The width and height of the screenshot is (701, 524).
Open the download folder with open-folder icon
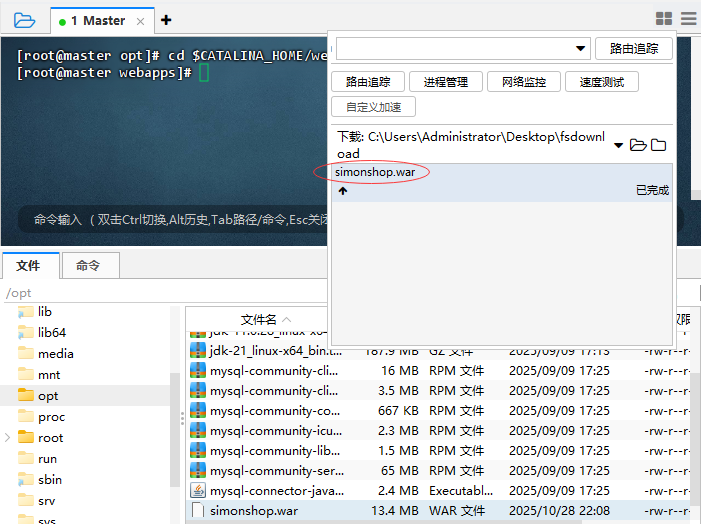(x=638, y=145)
